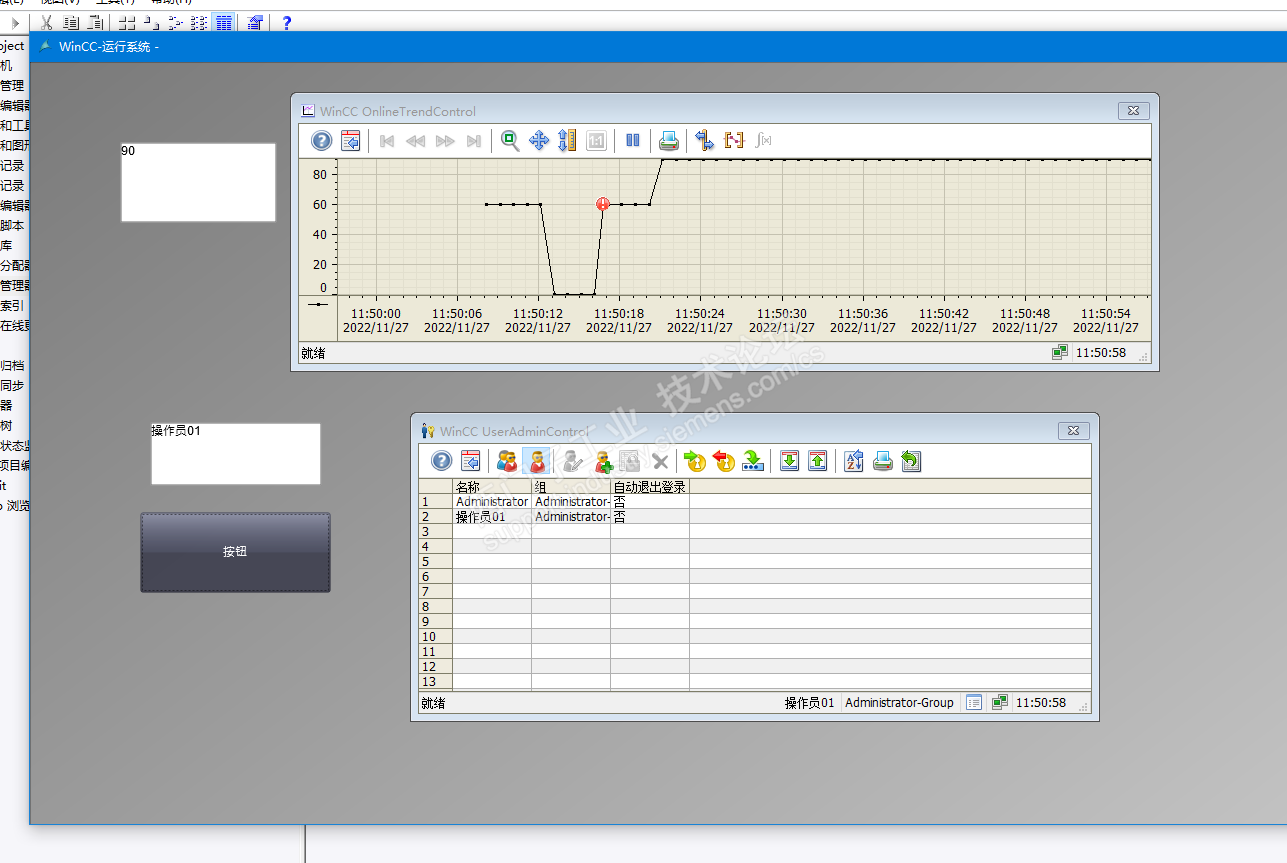The width and height of the screenshot is (1287, 863).
Task: Click the 11:50:30 time axis label
Action: (781, 313)
